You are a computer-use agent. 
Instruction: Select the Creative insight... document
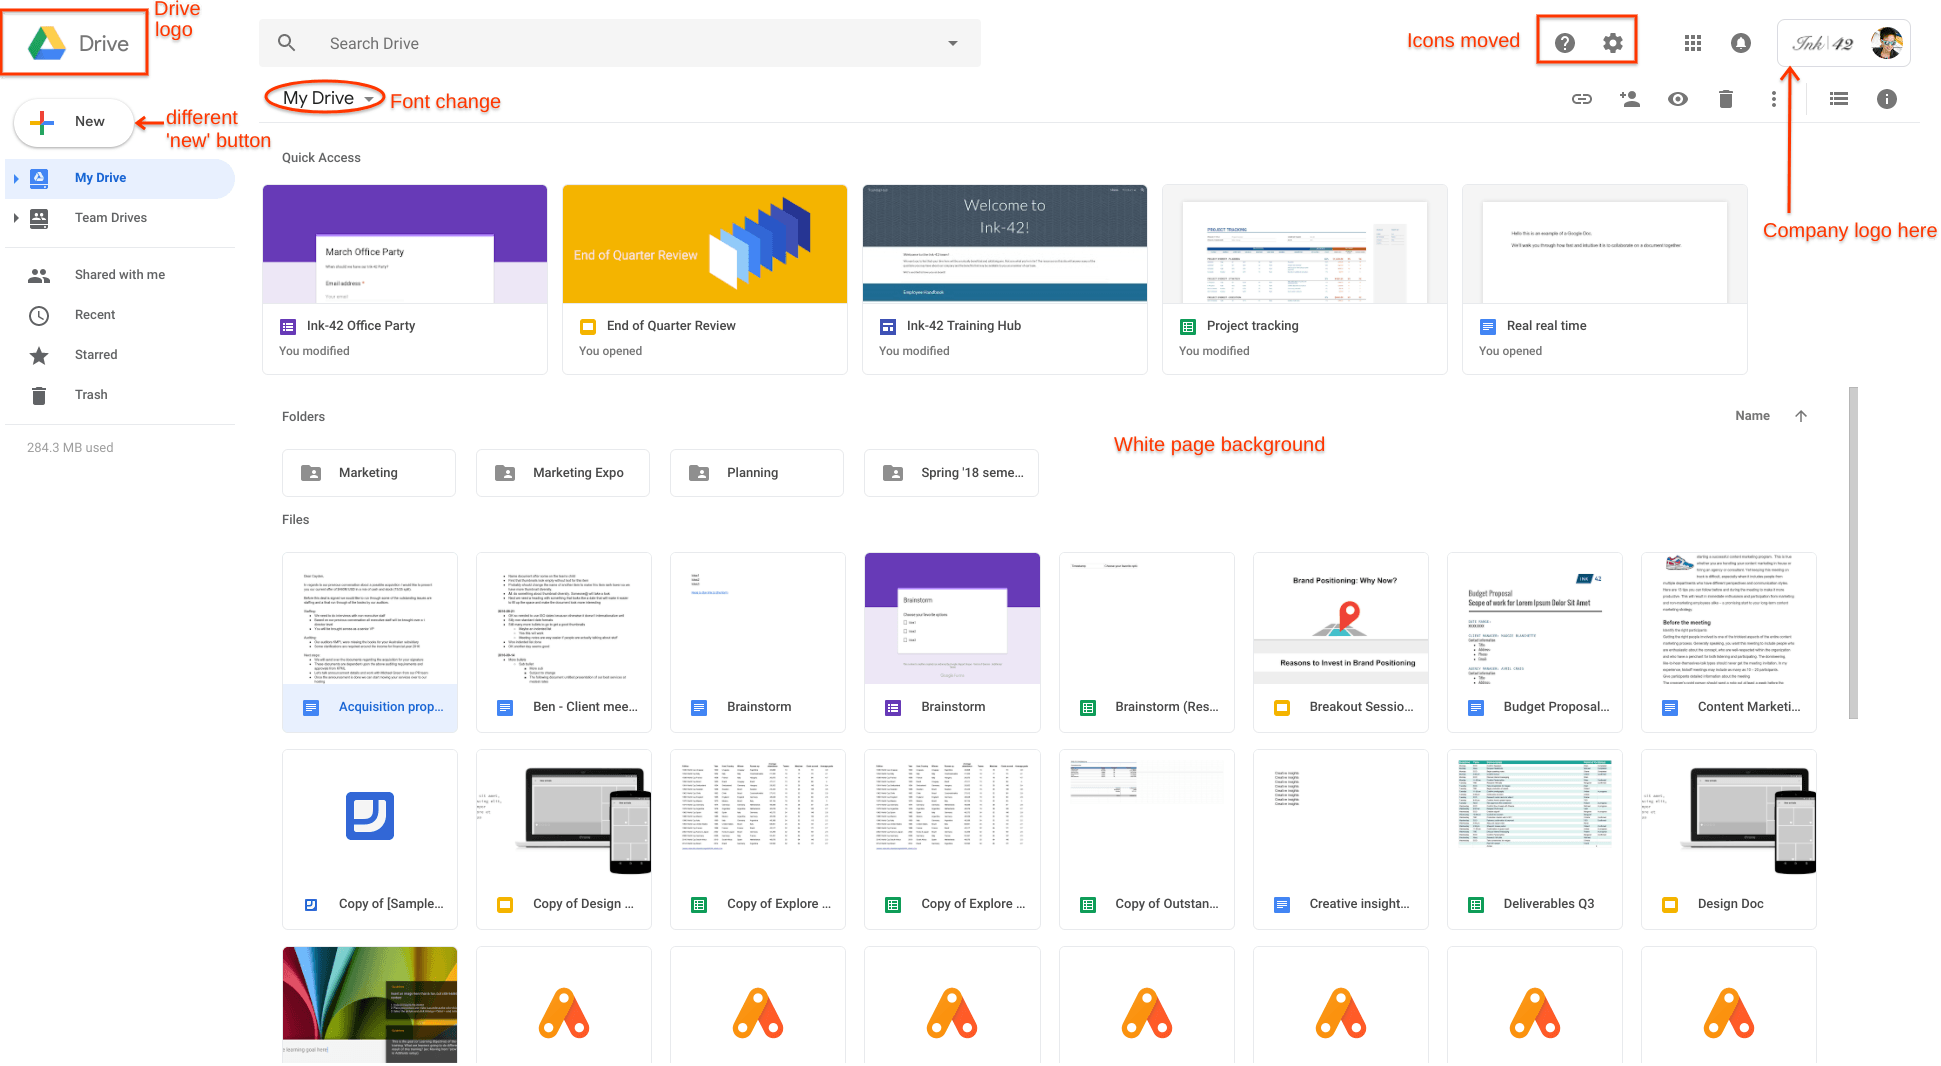click(1341, 839)
